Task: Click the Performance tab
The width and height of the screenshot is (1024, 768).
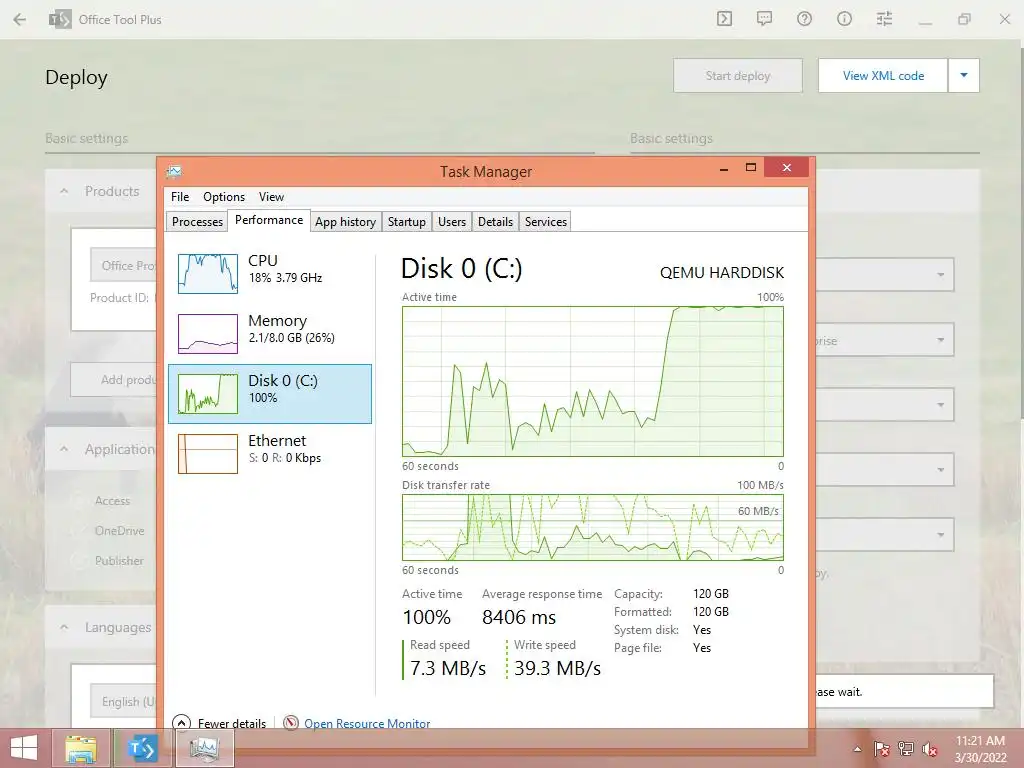Action: [269, 220]
